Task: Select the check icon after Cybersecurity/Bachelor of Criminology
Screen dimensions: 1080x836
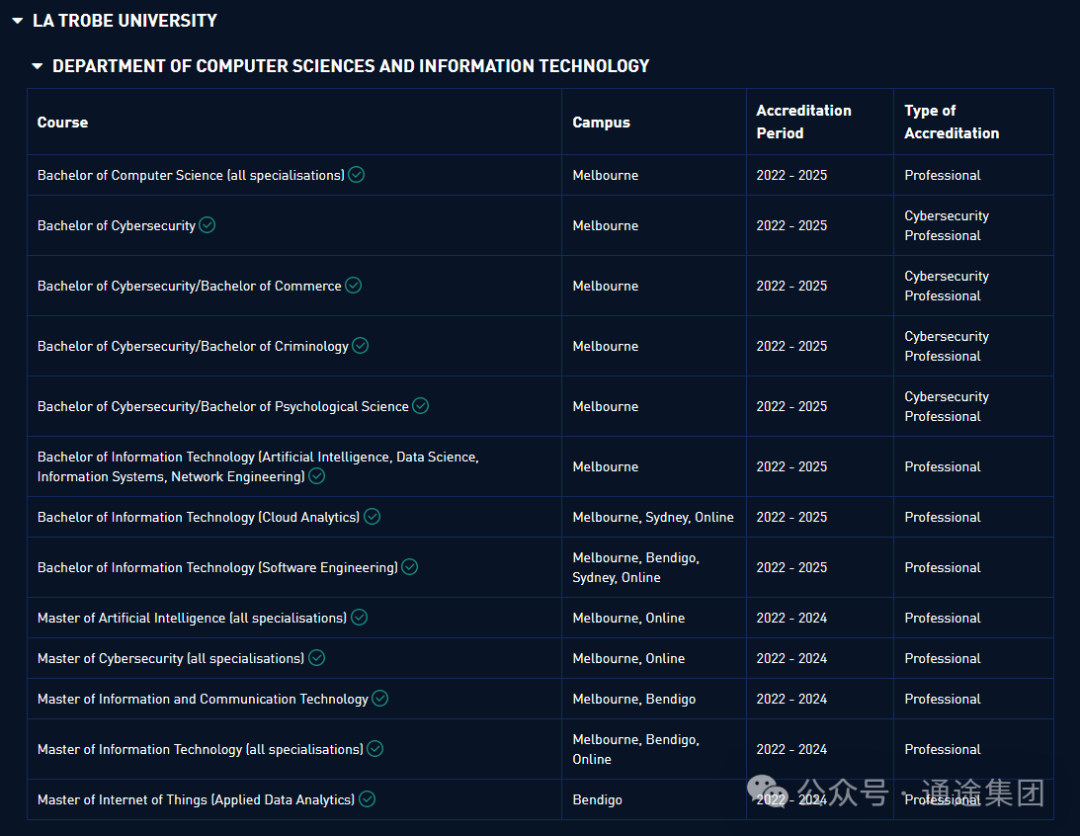Action: point(360,346)
